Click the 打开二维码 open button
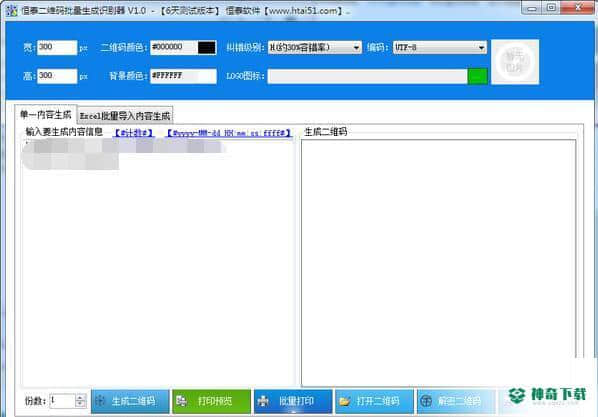The height and width of the screenshot is (417, 598). pyautogui.click(x=375, y=401)
